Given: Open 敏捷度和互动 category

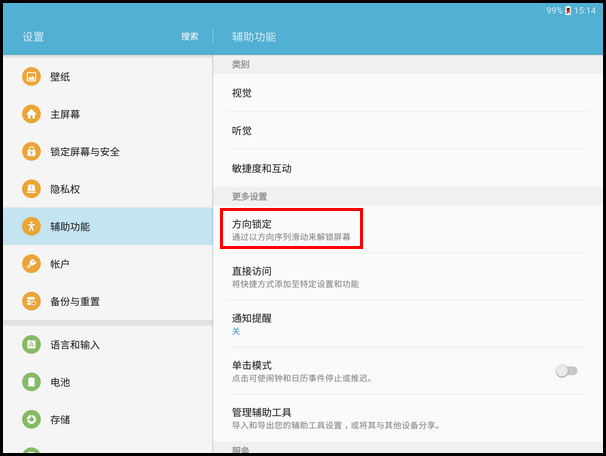Looking at the screenshot, I should click(x=408, y=168).
